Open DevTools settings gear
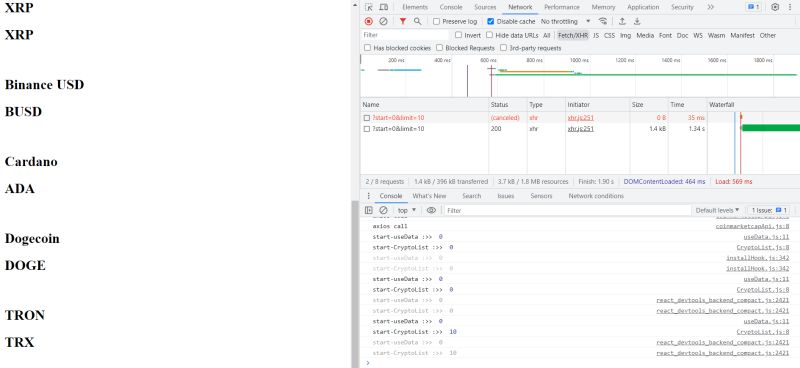Image resolution: width=800 pixels, height=368 pixels. (775, 7)
